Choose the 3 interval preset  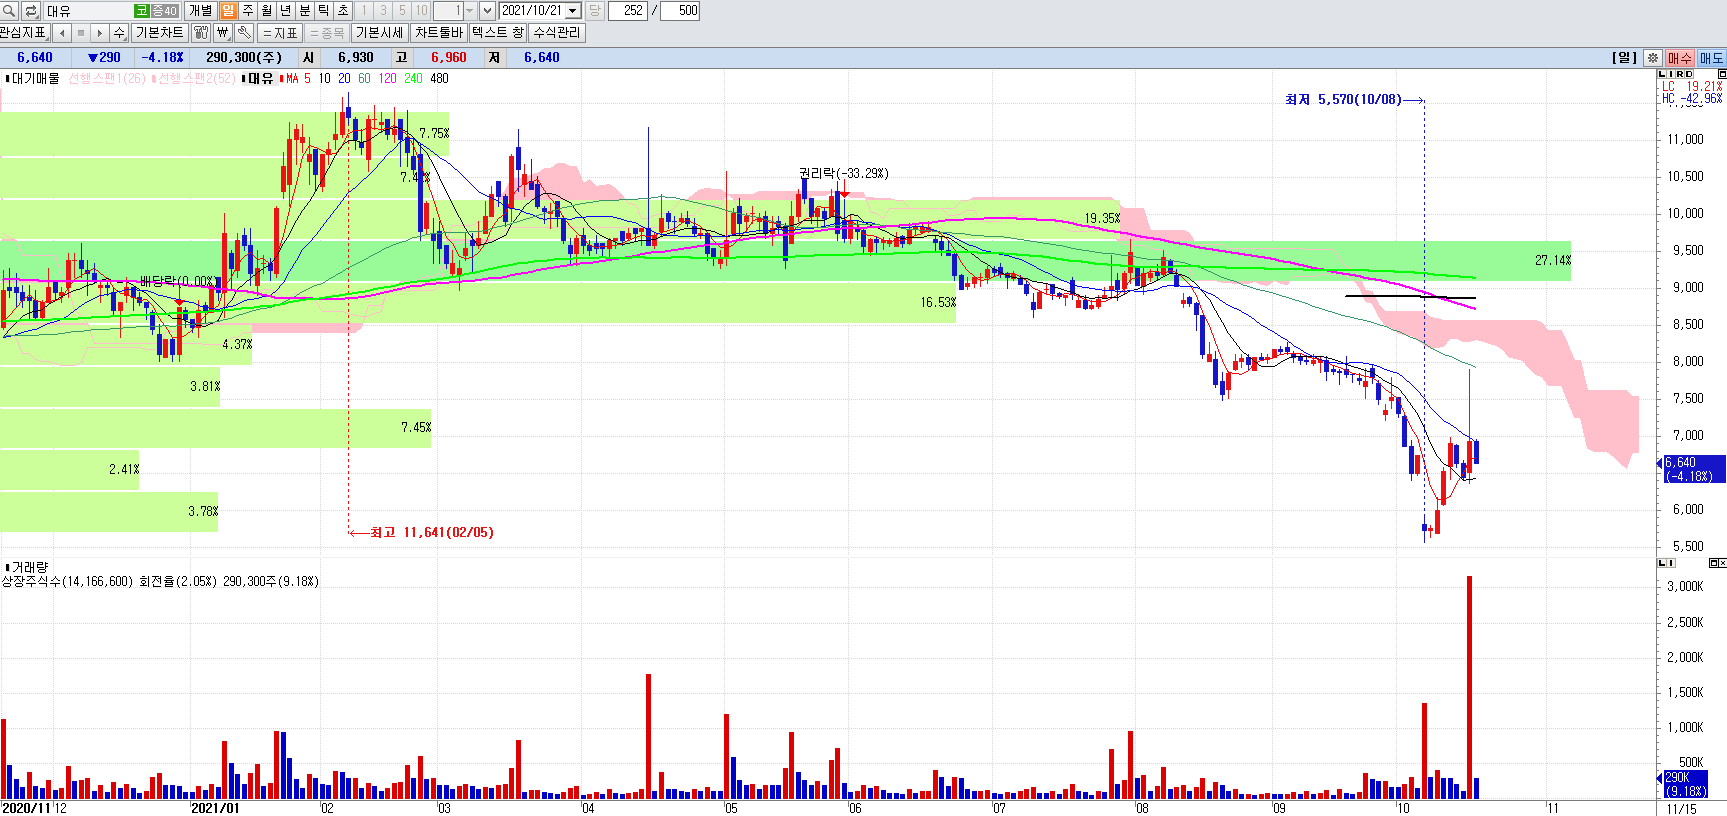click(x=383, y=10)
